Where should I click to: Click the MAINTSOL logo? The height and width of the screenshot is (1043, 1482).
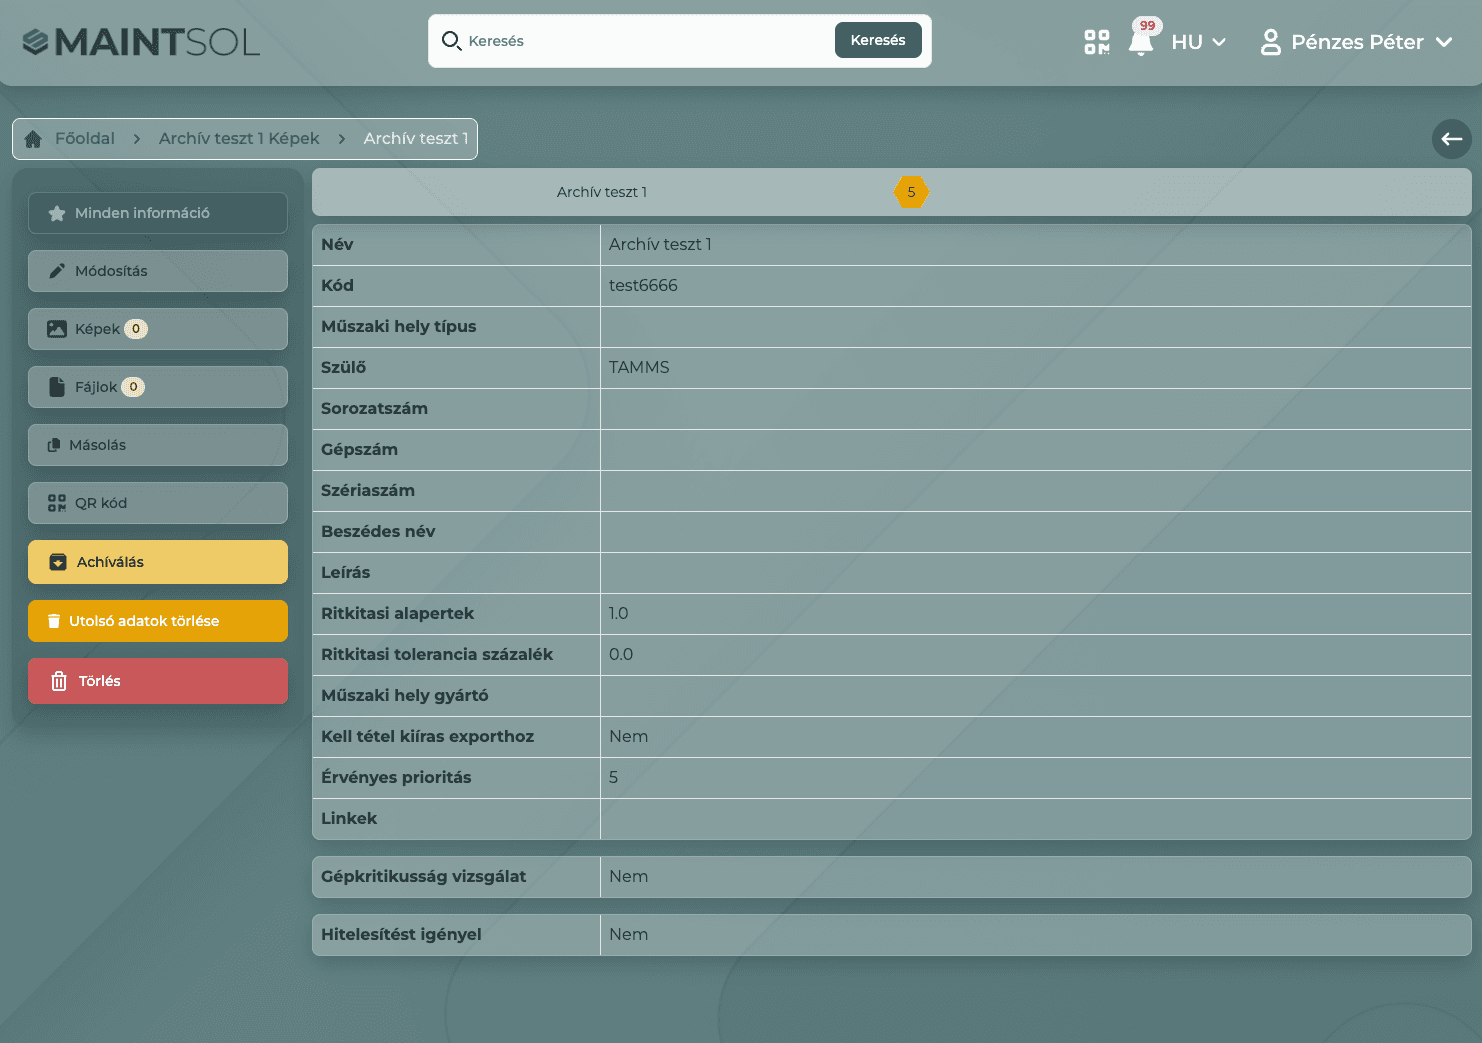tap(141, 42)
